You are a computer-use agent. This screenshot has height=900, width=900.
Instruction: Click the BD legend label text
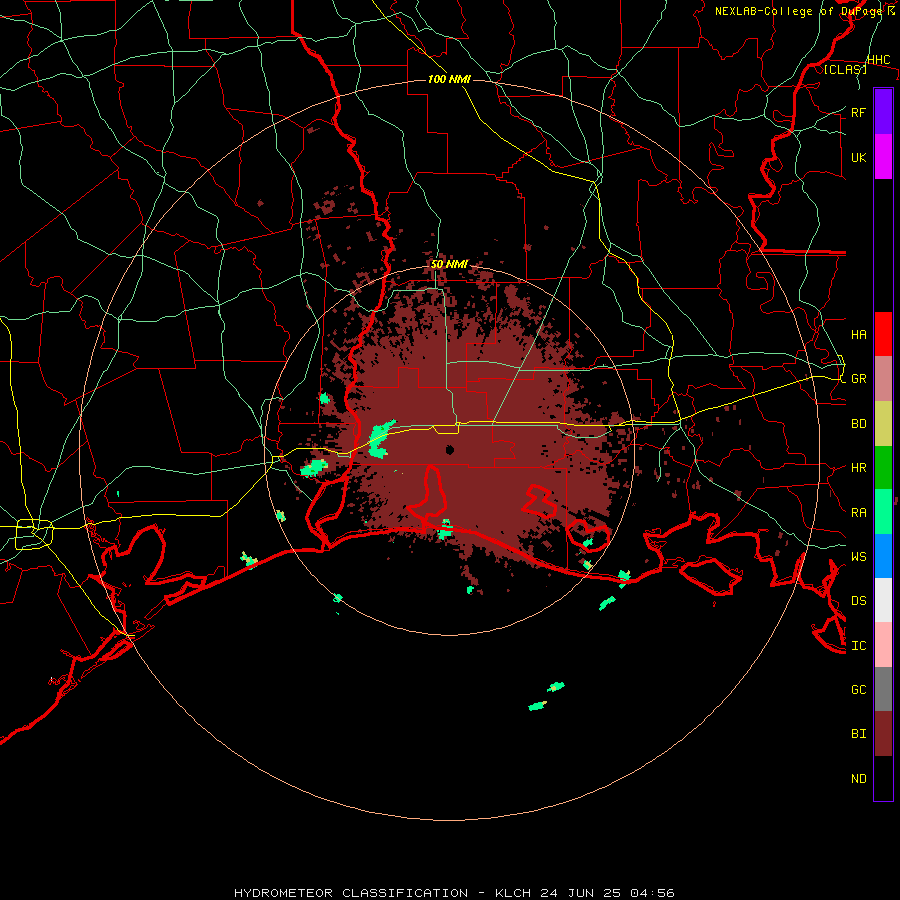pyautogui.click(x=859, y=424)
